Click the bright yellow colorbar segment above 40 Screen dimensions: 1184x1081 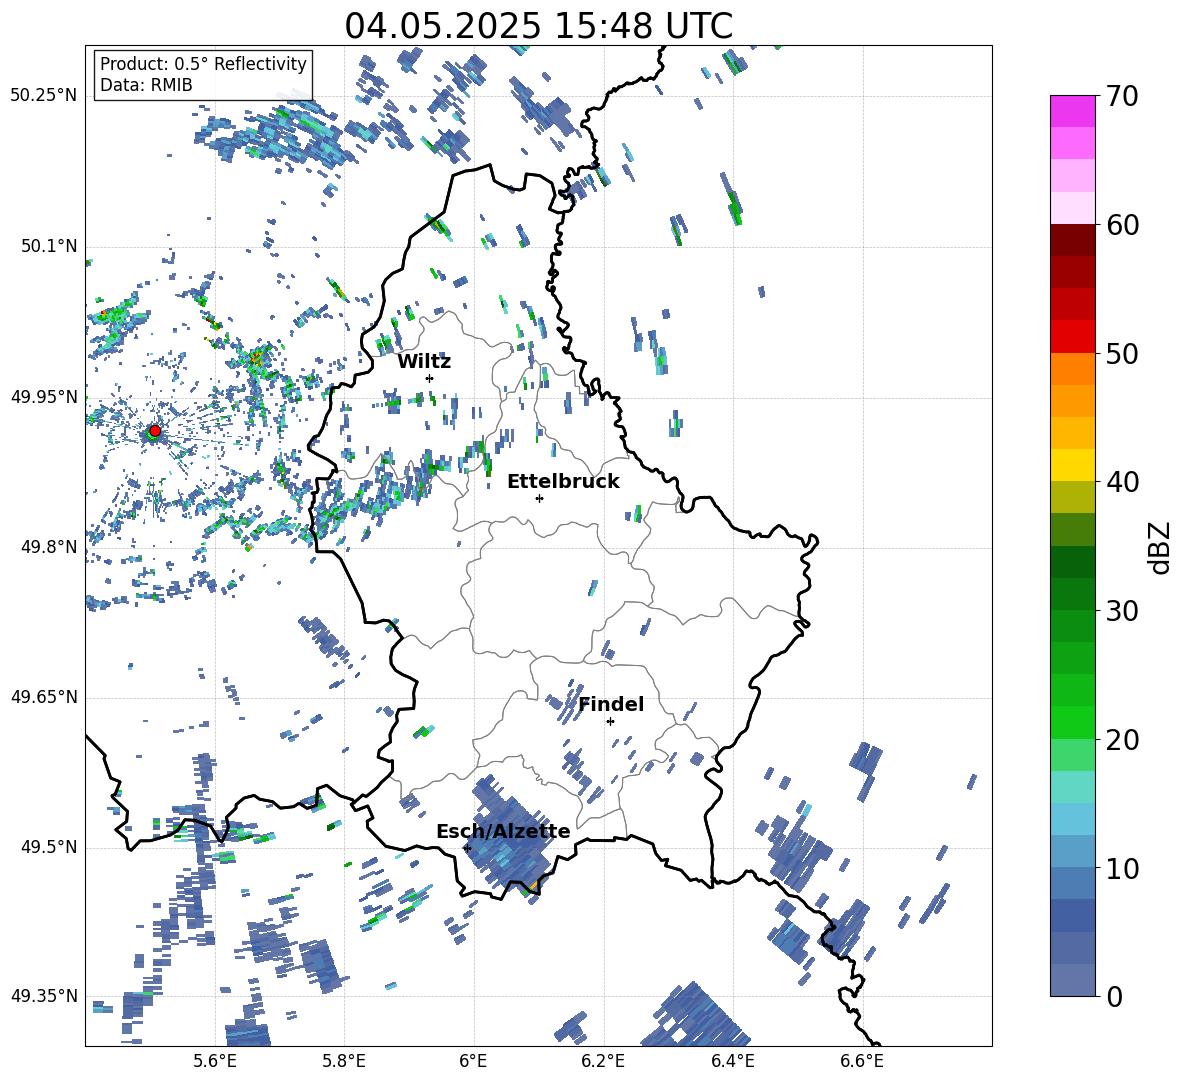click(1072, 465)
